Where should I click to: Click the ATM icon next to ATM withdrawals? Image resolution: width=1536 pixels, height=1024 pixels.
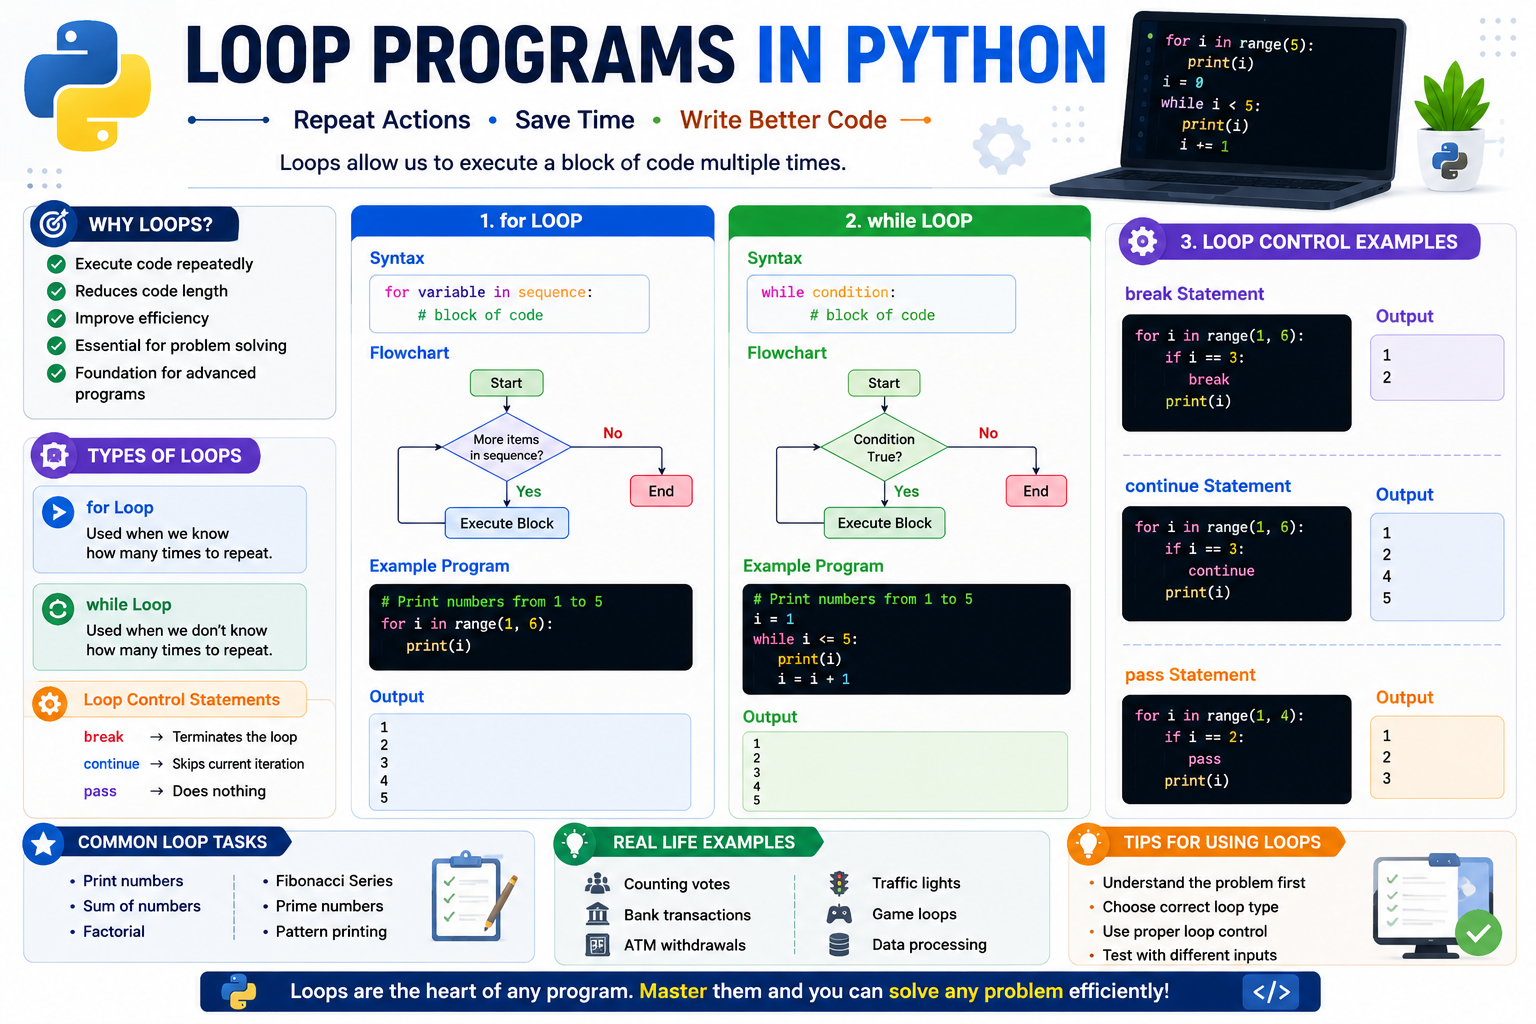click(598, 945)
